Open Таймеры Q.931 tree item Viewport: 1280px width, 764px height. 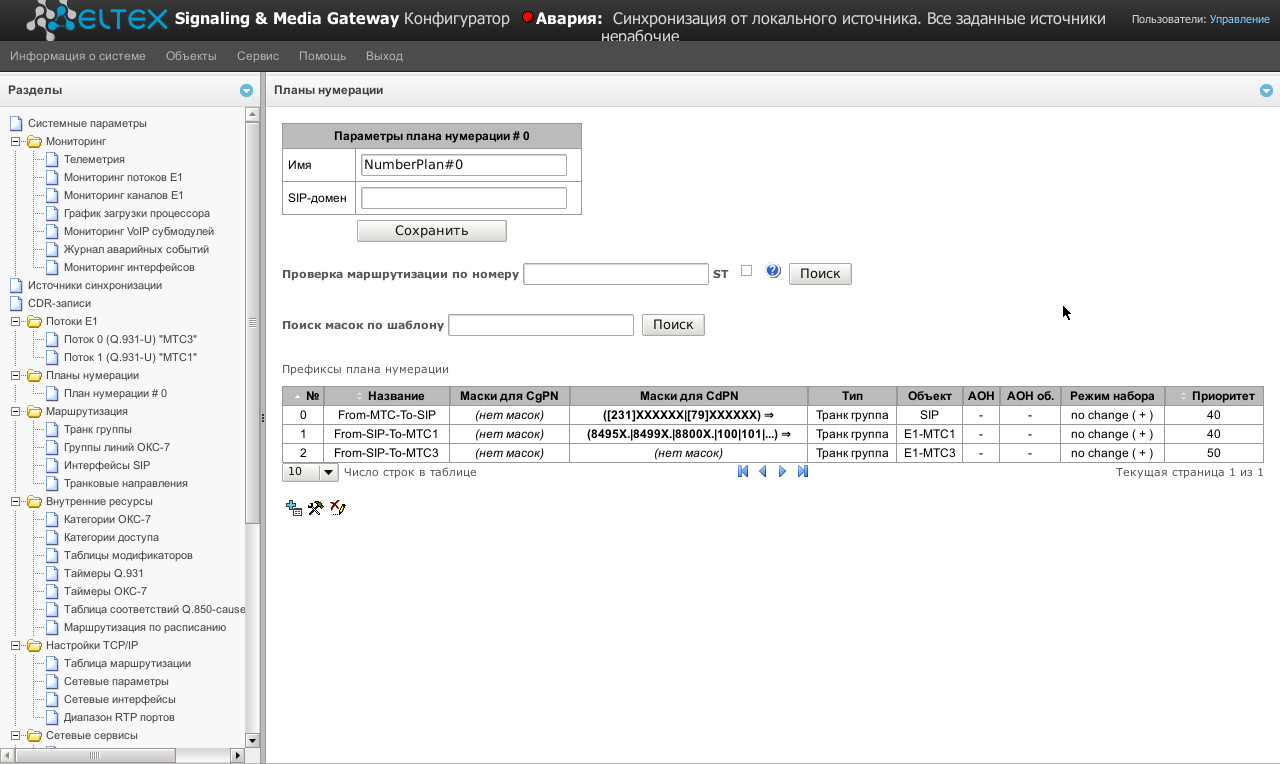(x=104, y=573)
